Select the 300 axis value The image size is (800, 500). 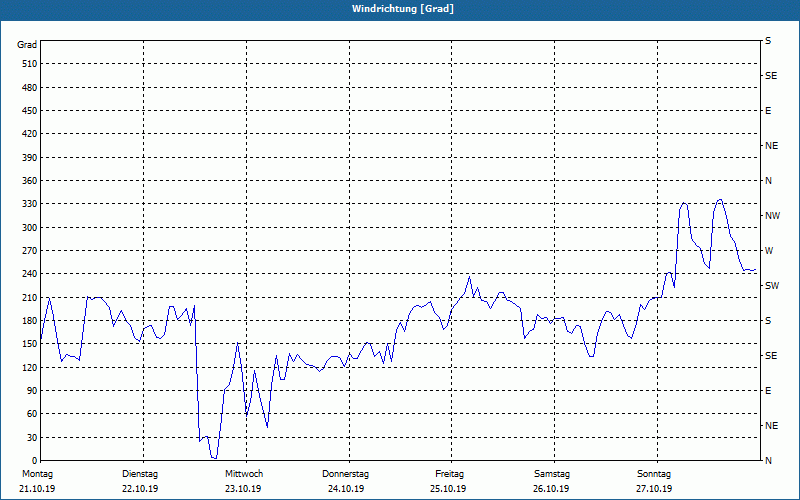coord(30,227)
